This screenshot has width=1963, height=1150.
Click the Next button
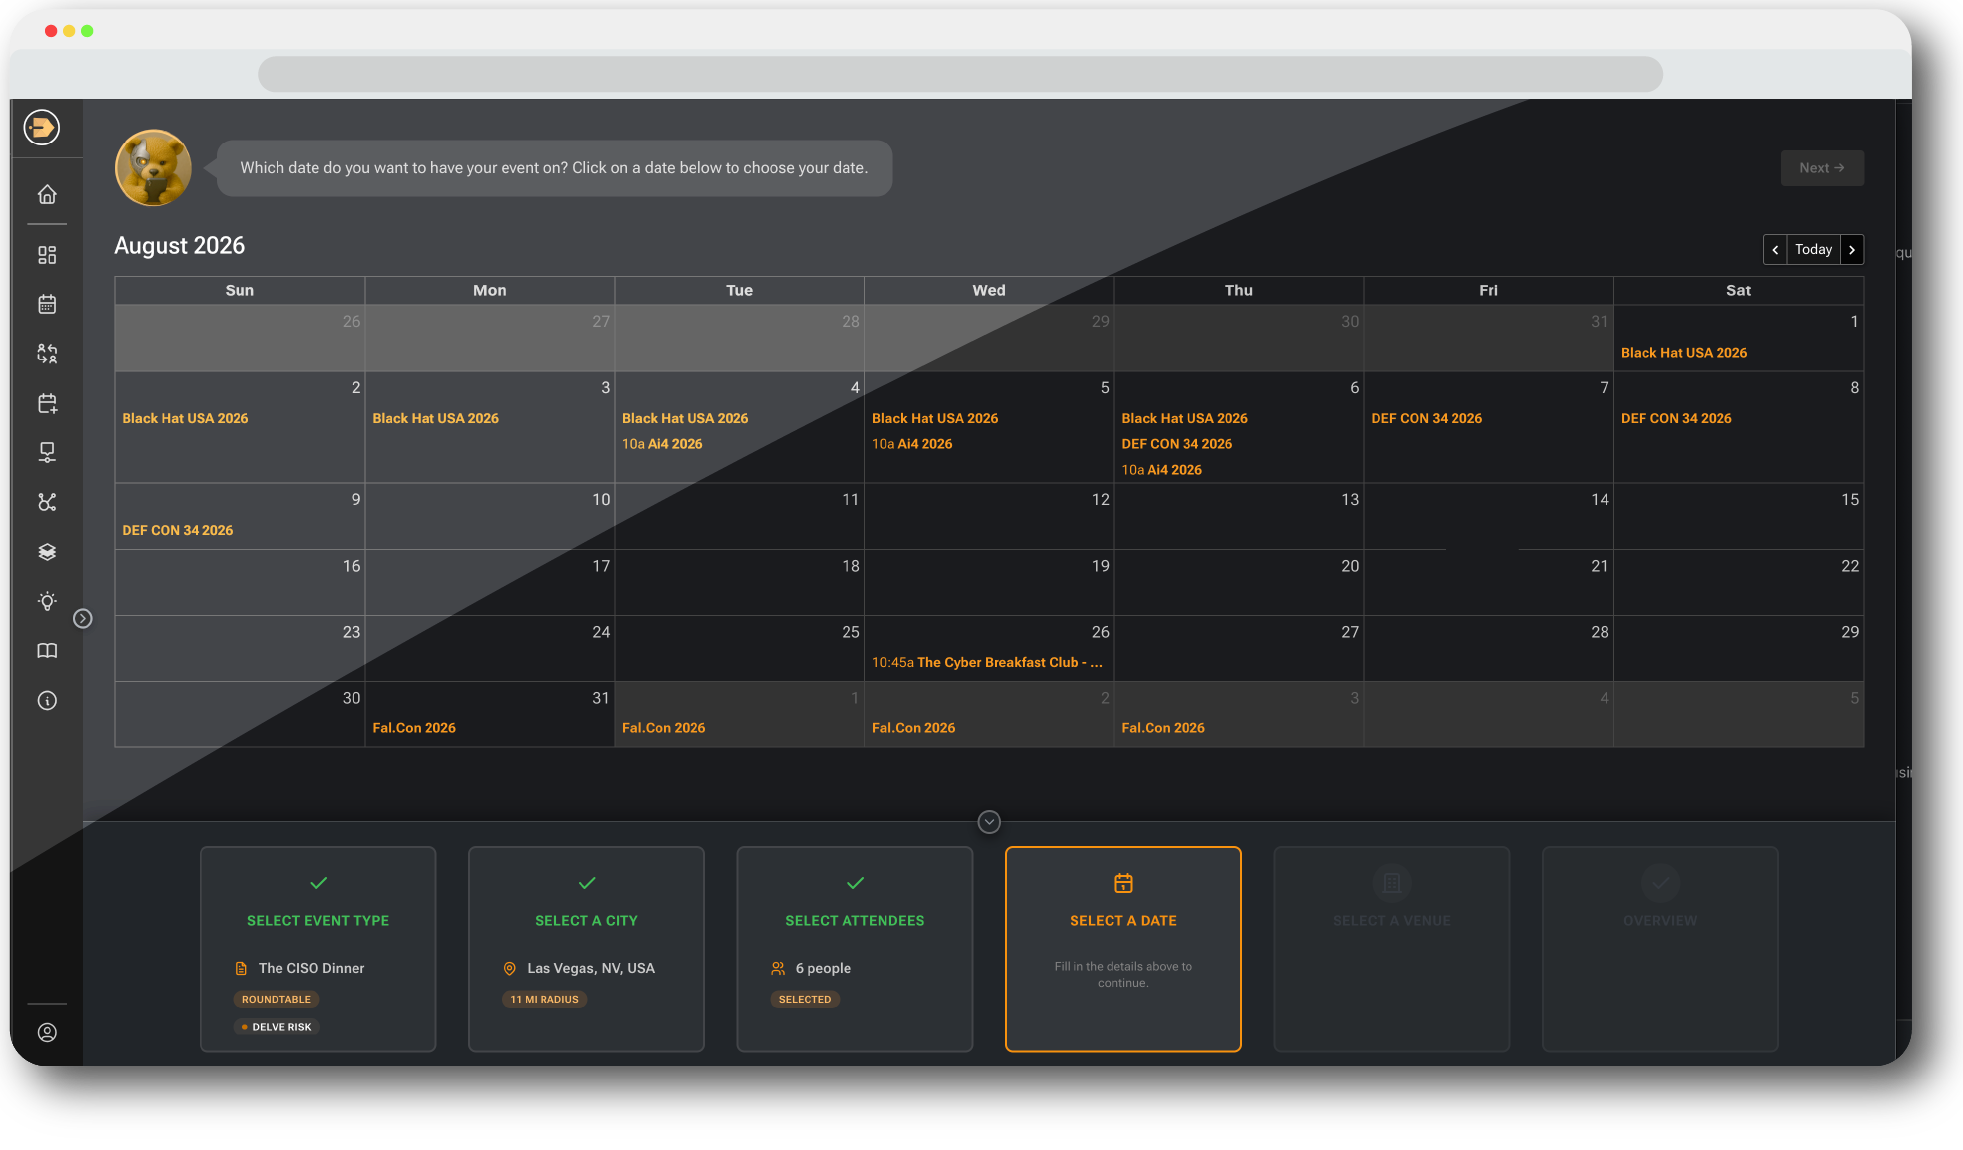click(1821, 167)
